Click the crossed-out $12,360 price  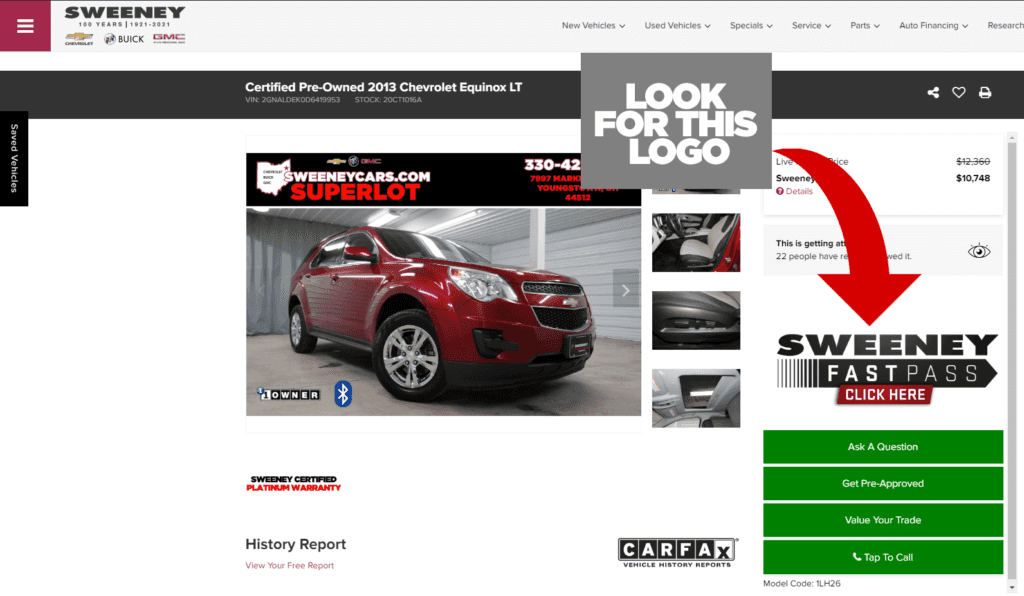click(972, 161)
